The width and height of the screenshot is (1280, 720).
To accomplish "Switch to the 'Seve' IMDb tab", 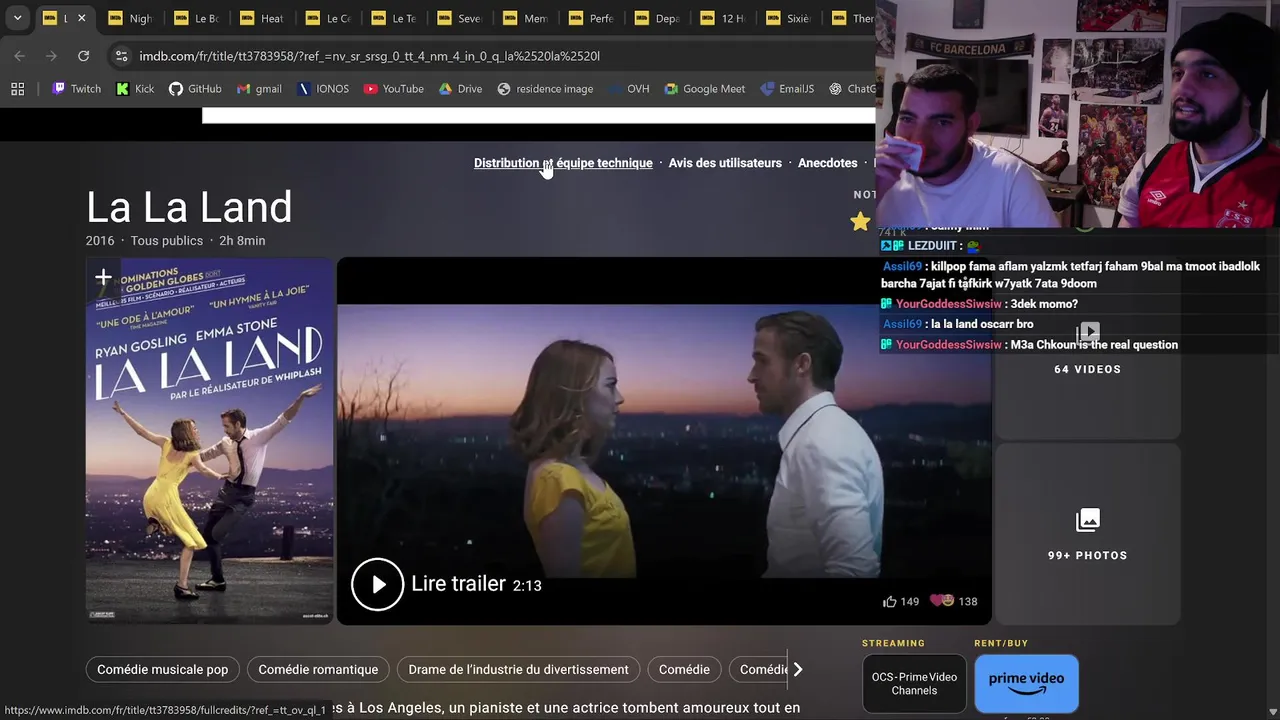I will pos(458,18).
